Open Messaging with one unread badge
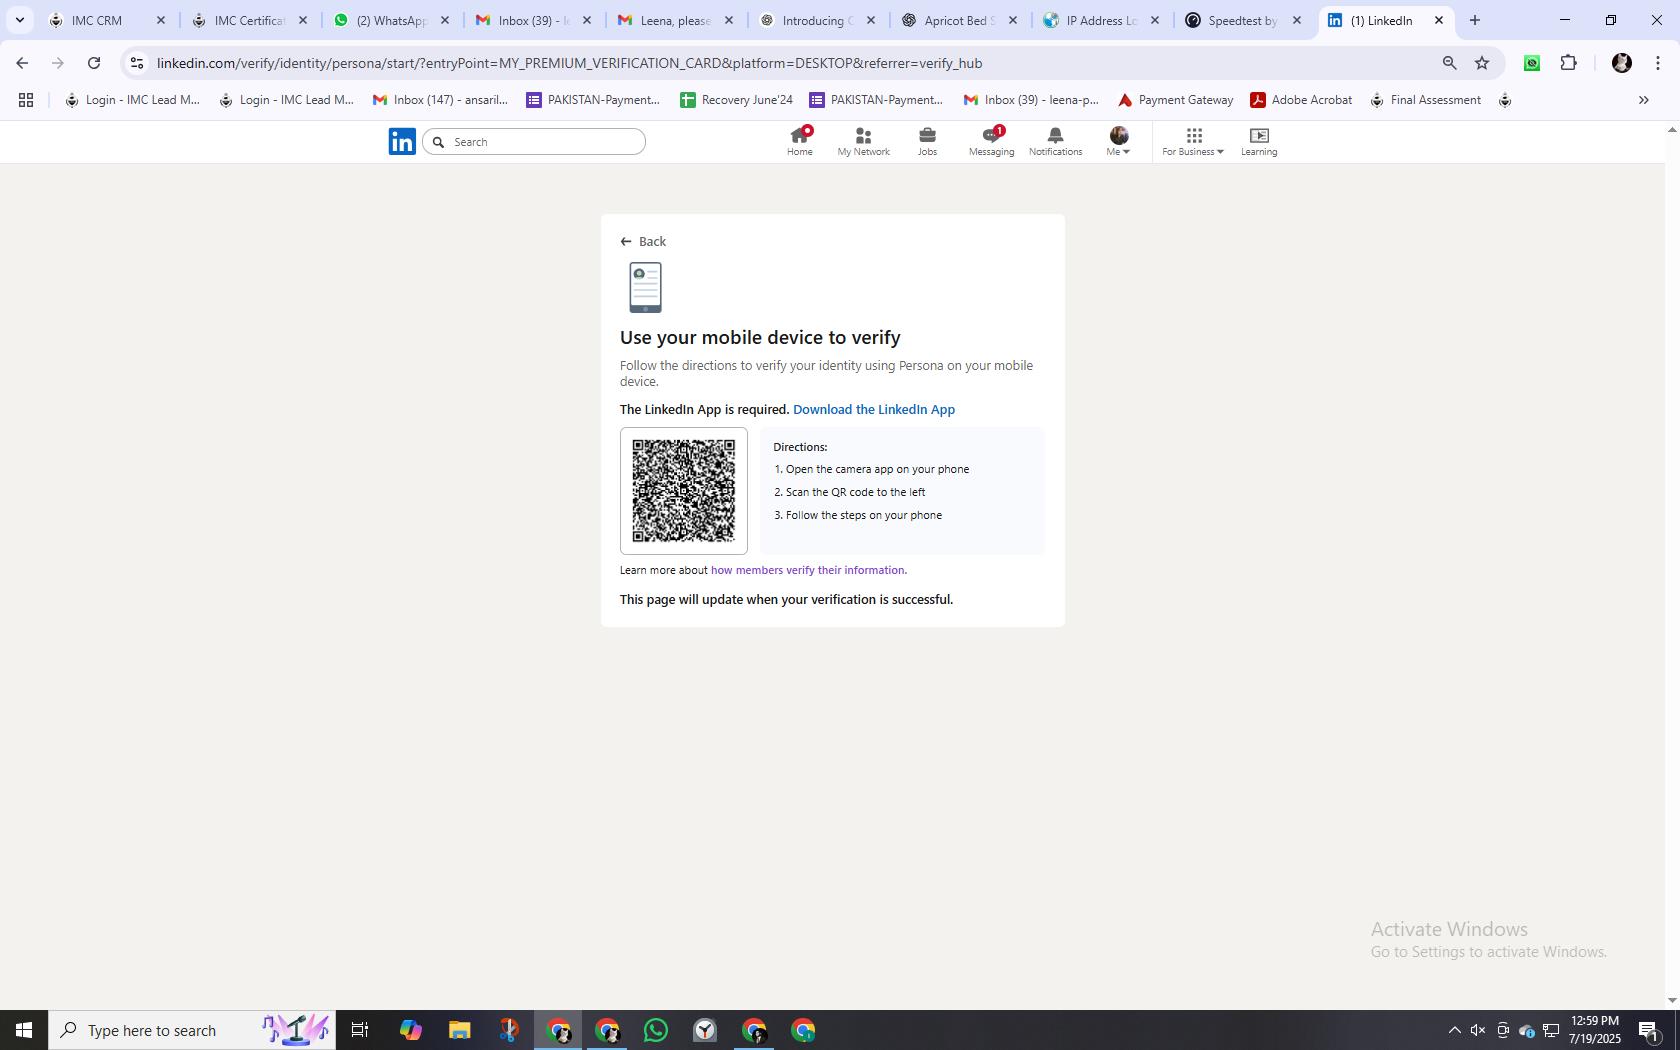This screenshot has width=1680, height=1050. [991, 141]
